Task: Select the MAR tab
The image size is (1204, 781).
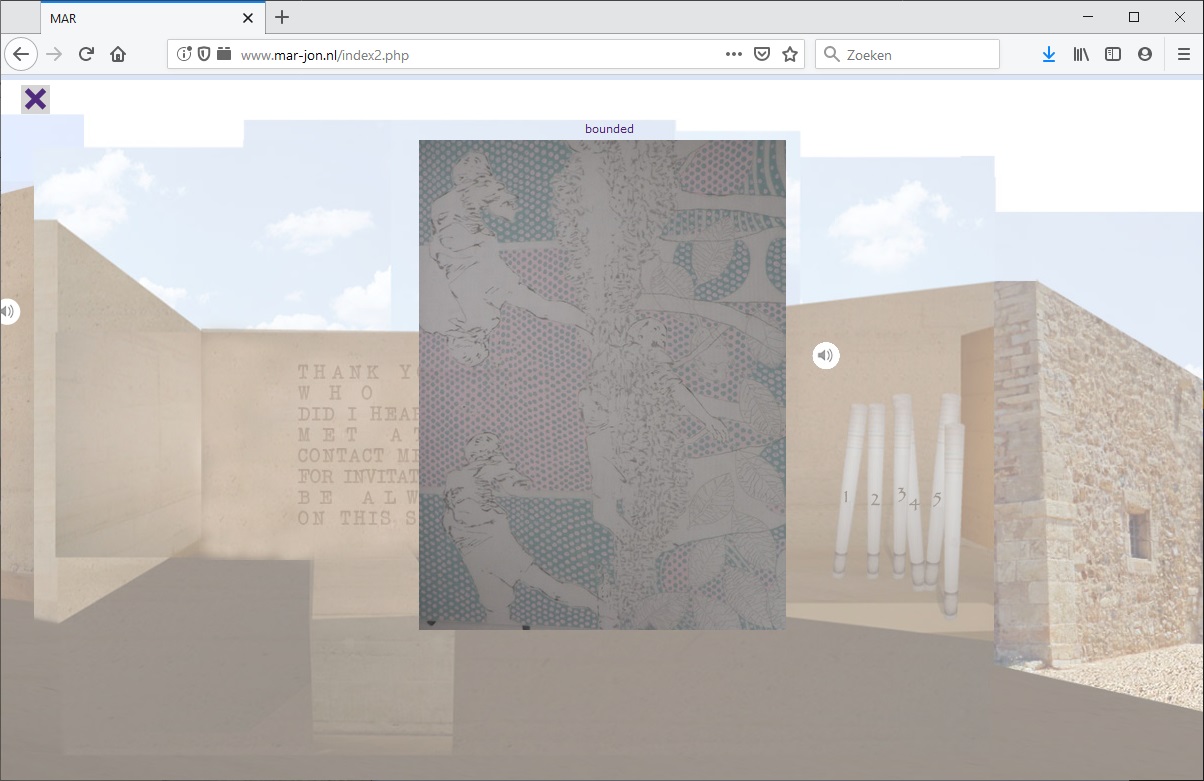Action: pyautogui.click(x=140, y=17)
